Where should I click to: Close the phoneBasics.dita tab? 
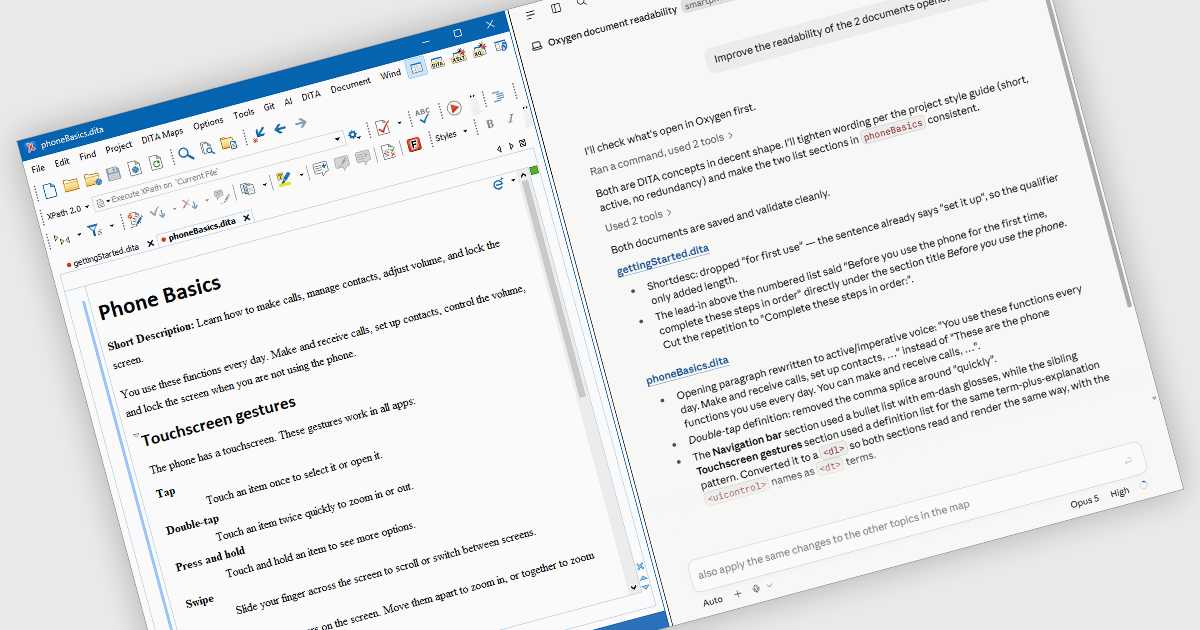coord(246,218)
